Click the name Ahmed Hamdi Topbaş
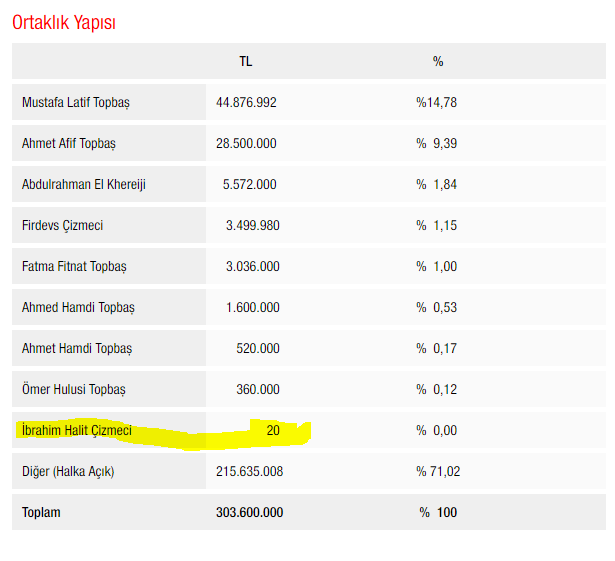615x561 pixels. coord(78,308)
